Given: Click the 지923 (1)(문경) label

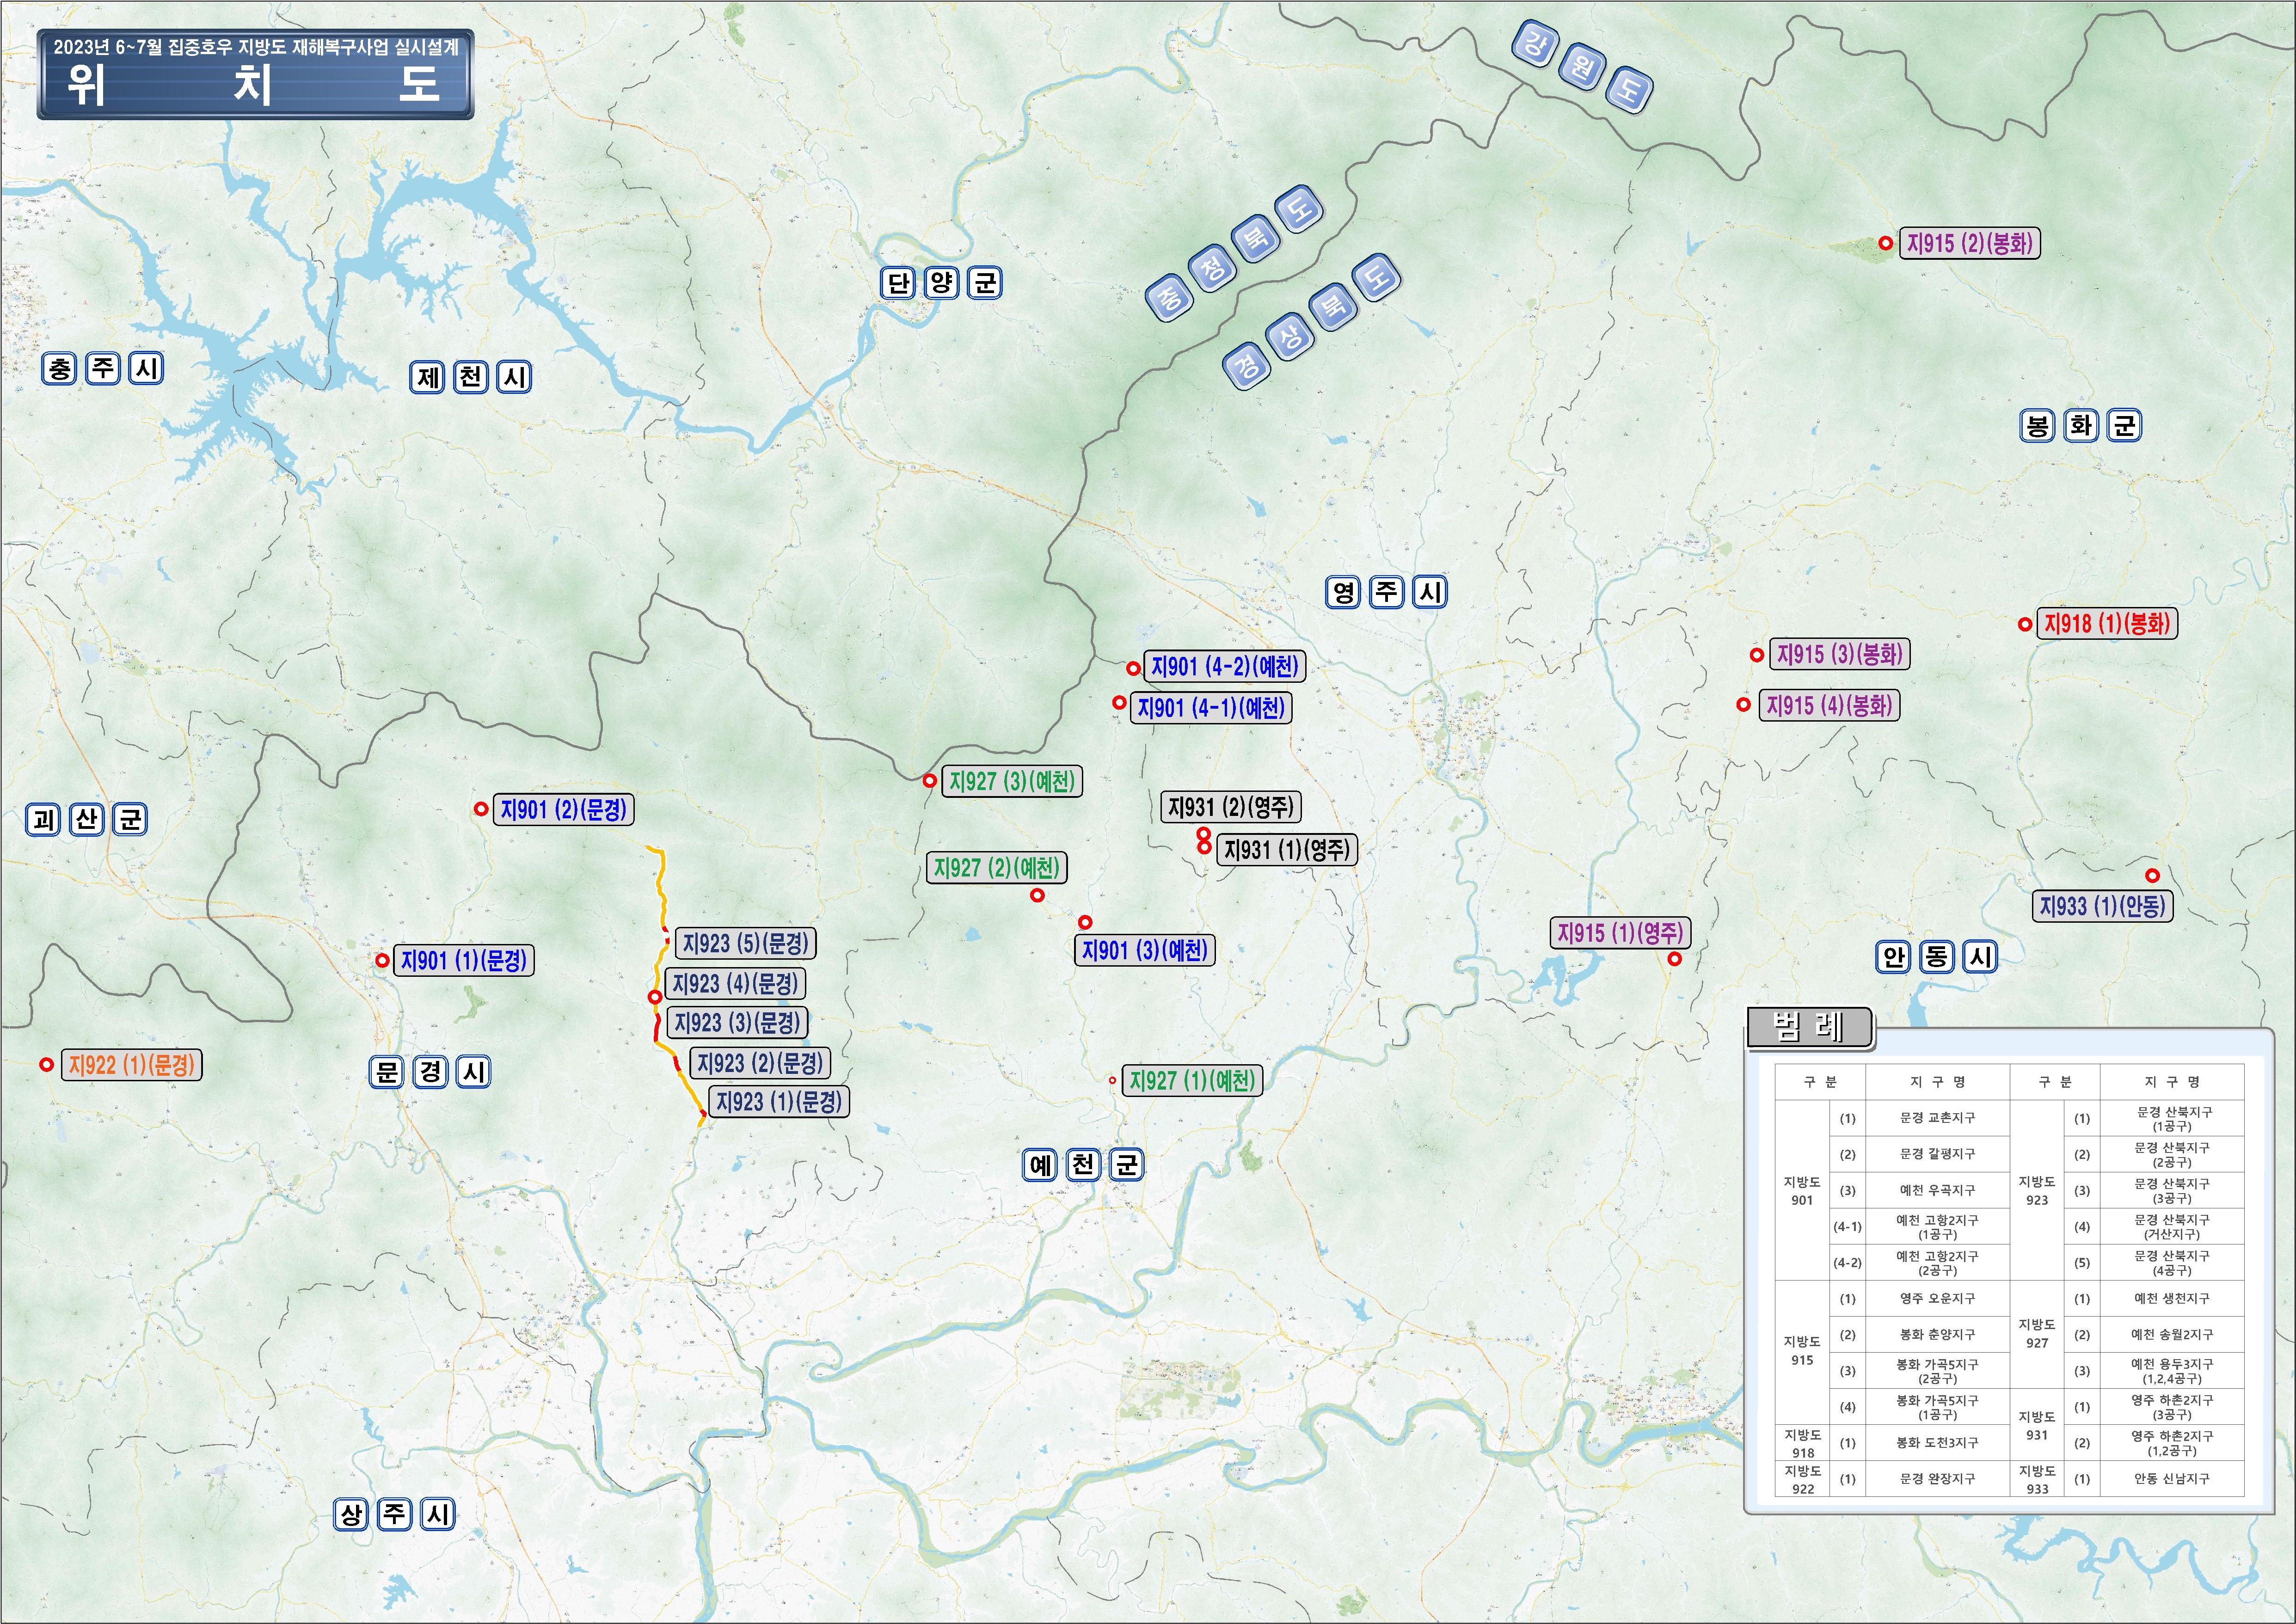Looking at the screenshot, I should click(779, 1101).
